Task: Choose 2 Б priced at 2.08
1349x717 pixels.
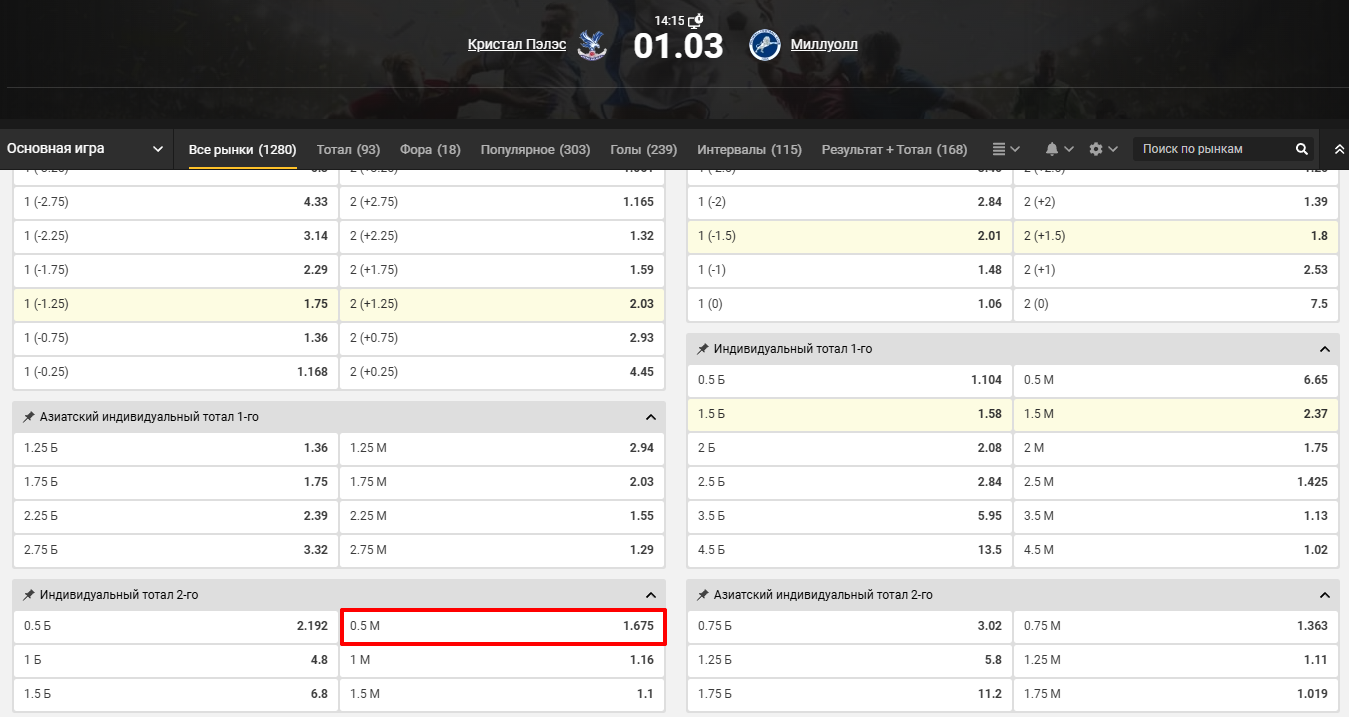Action: click(x=850, y=448)
